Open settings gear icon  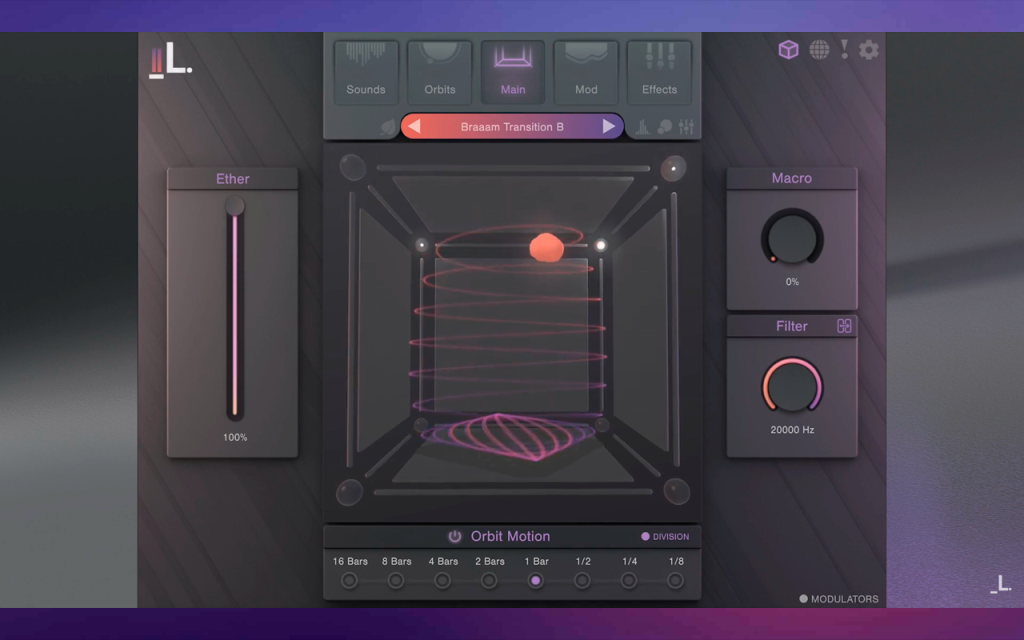click(869, 50)
